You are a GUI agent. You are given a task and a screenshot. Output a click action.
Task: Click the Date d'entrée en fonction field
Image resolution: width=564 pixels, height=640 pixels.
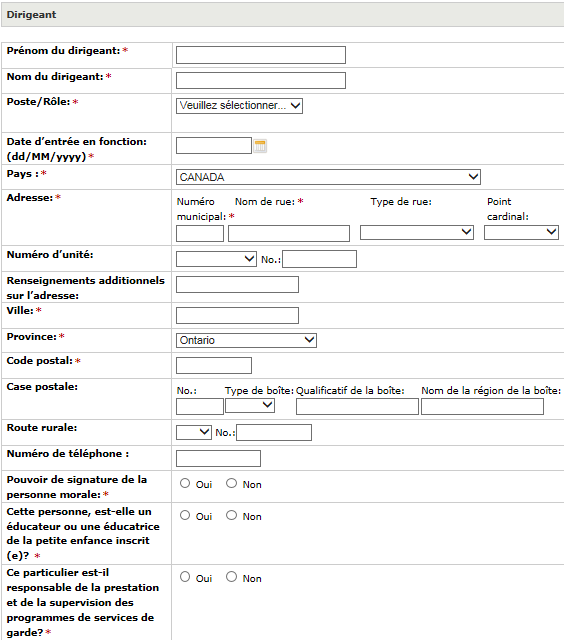(214, 145)
